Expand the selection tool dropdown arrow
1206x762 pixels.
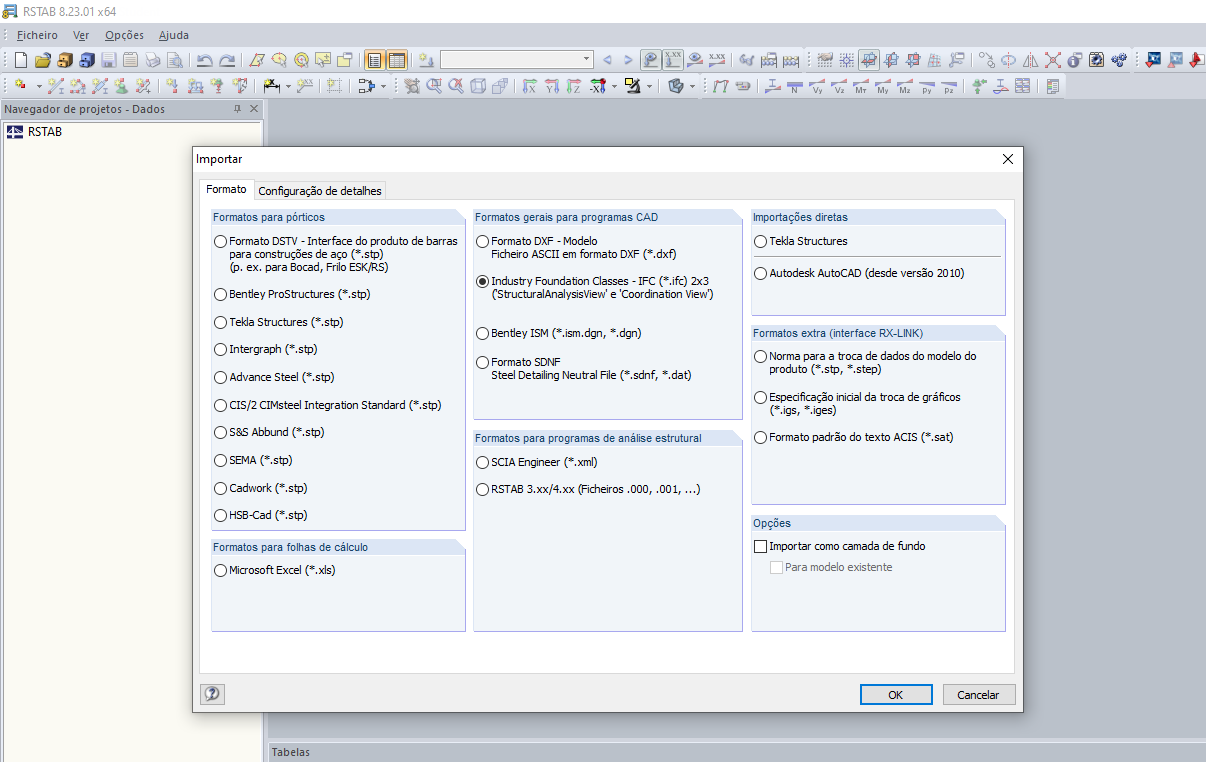coord(383,86)
